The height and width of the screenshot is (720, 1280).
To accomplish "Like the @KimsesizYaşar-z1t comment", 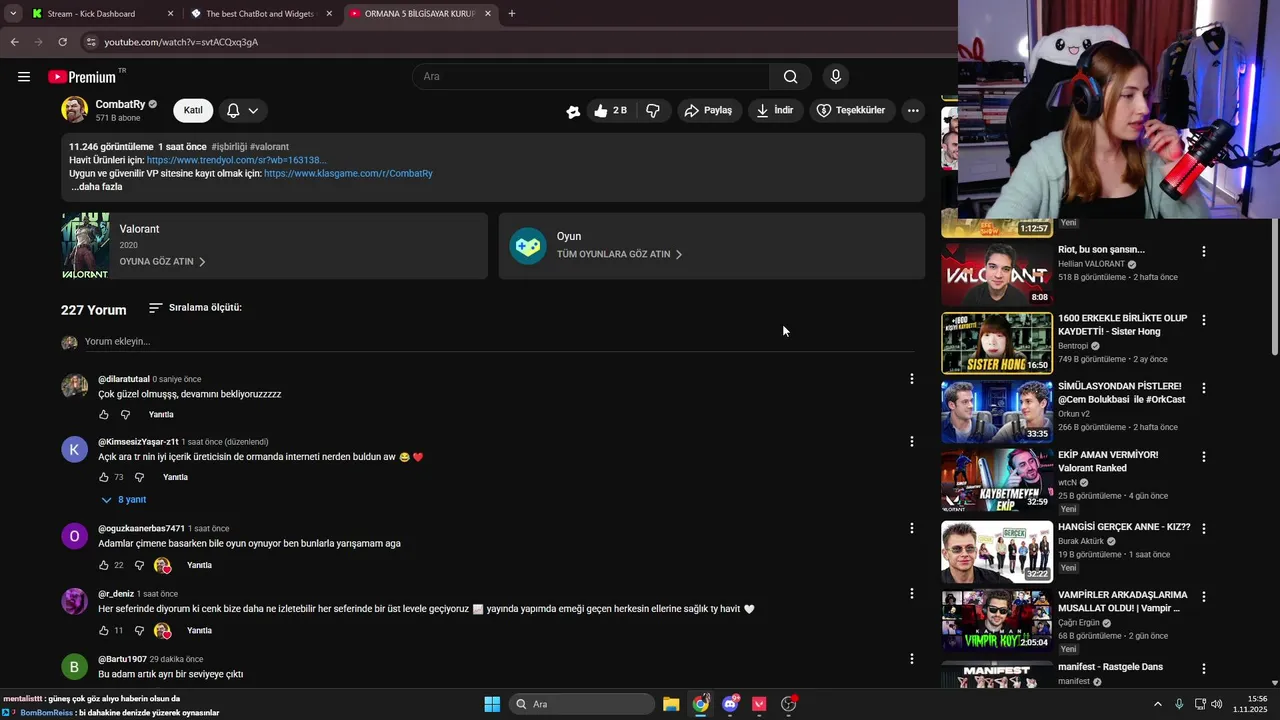I will click(x=104, y=478).
